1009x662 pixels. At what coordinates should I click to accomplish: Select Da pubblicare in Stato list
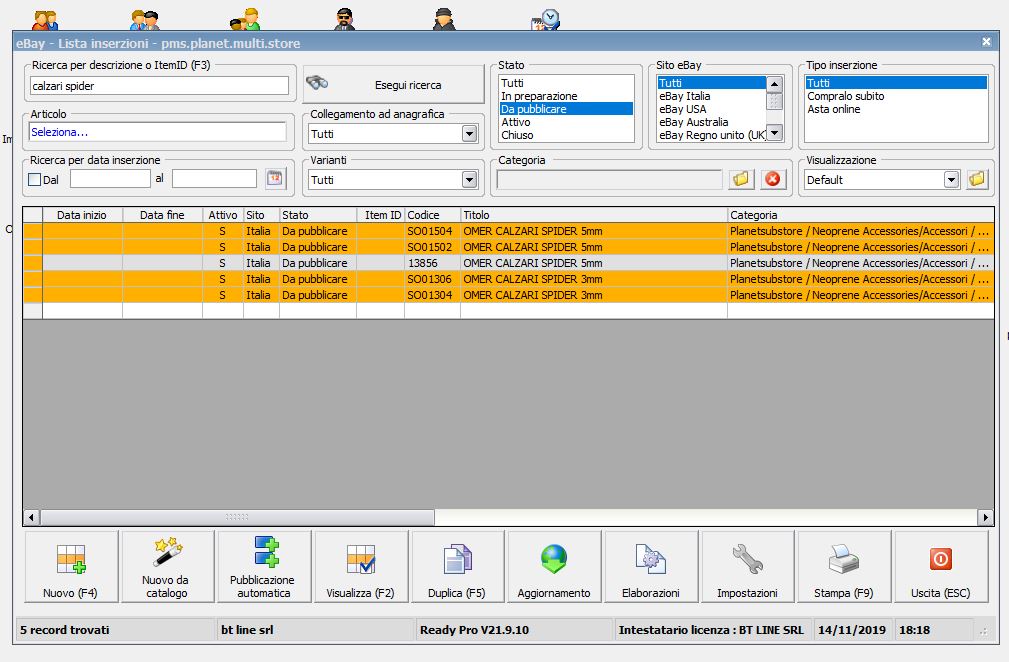click(566, 109)
